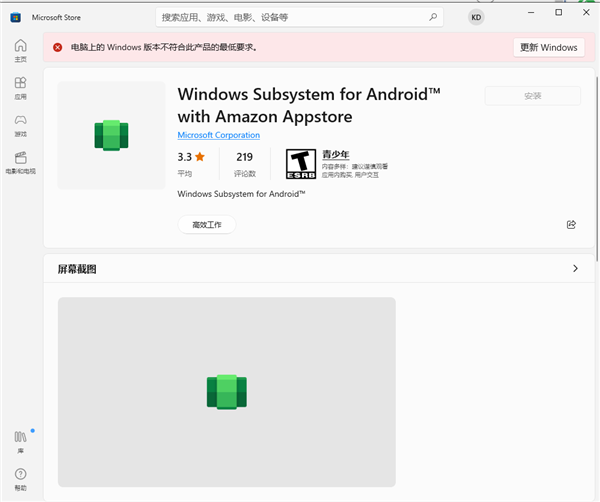This screenshot has height=502, width=600.
Task: Open the large screenshot preview thumbnail
Action: [x=226, y=391]
